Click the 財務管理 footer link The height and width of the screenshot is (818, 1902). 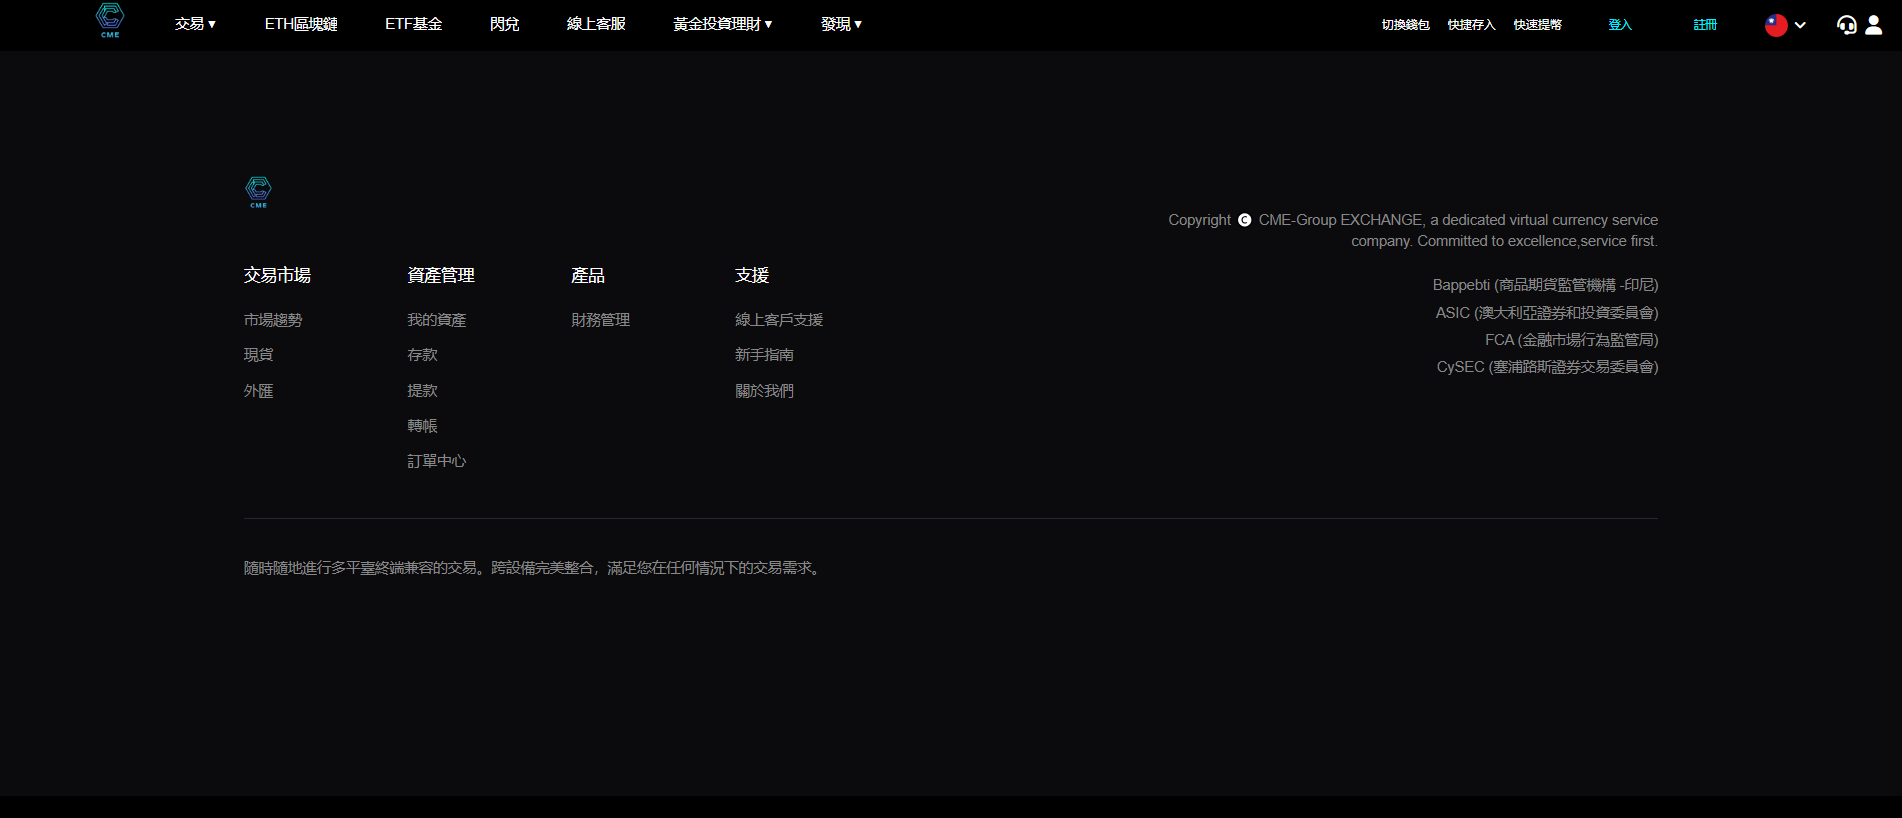pyautogui.click(x=600, y=320)
